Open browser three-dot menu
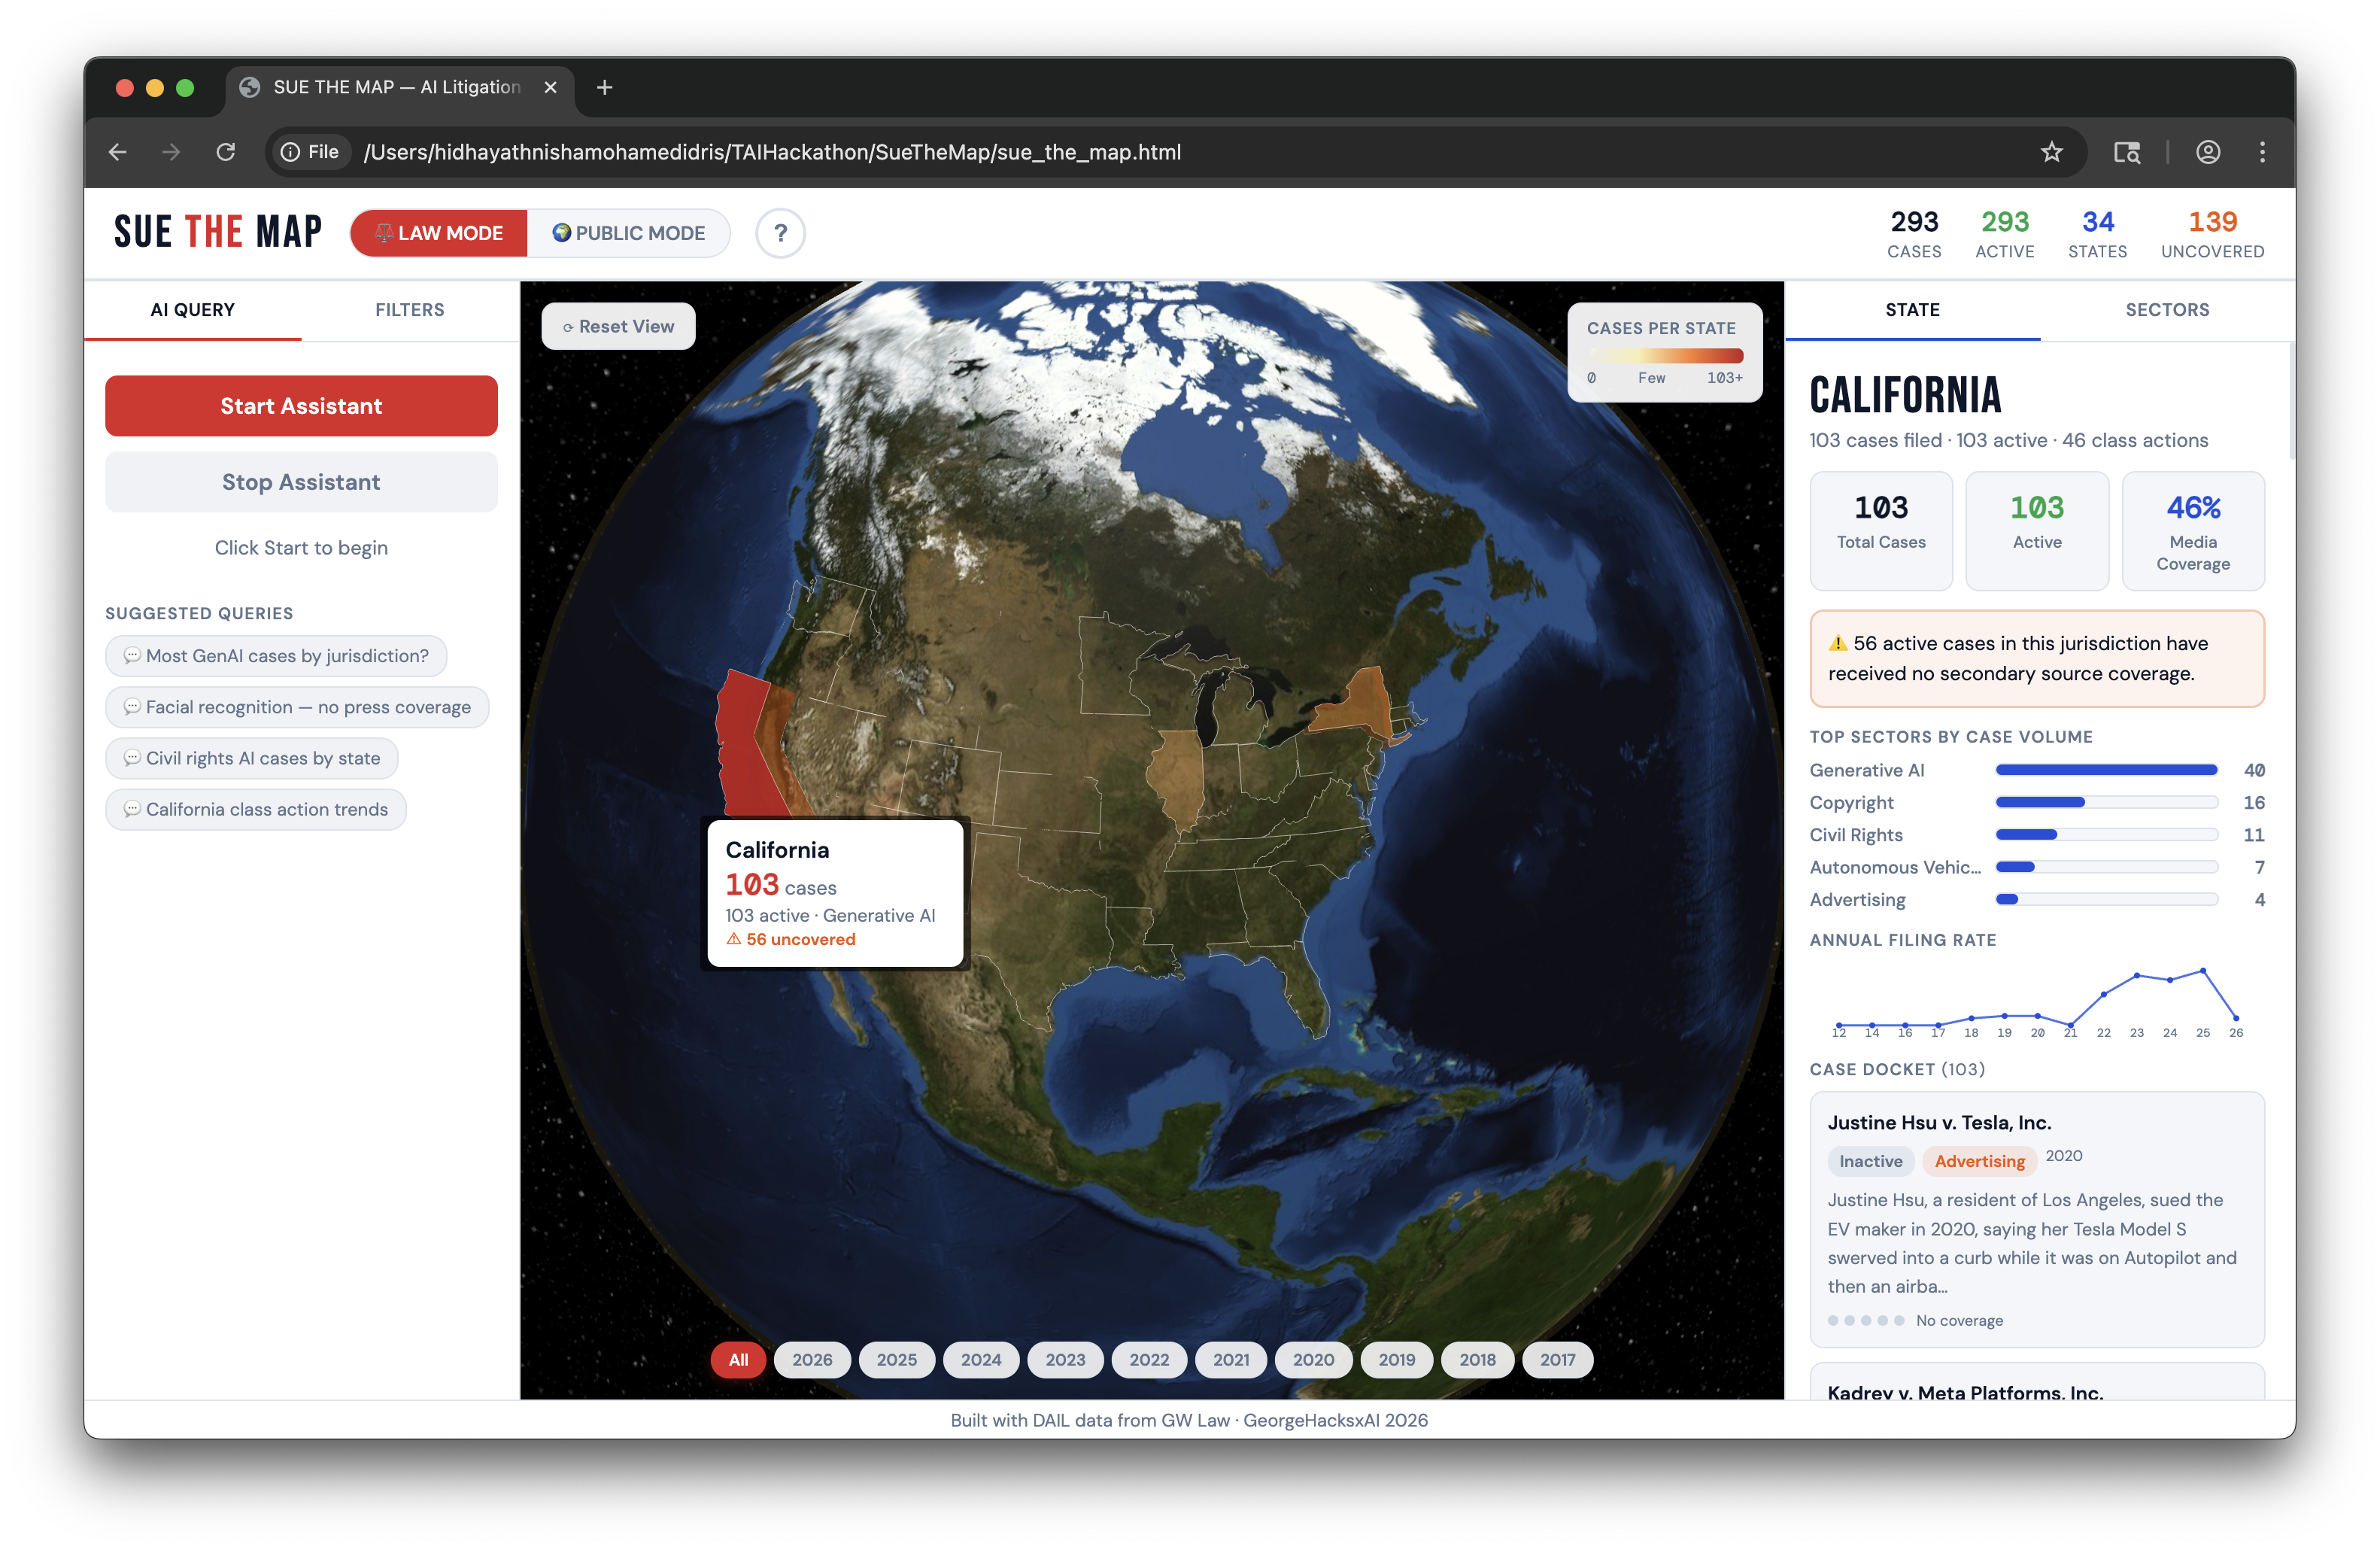The height and width of the screenshot is (1550, 2380). coord(2262,152)
